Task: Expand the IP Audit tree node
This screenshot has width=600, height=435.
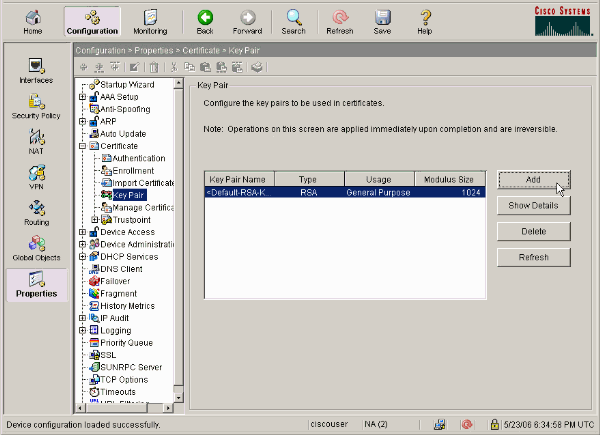Action: [82, 318]
